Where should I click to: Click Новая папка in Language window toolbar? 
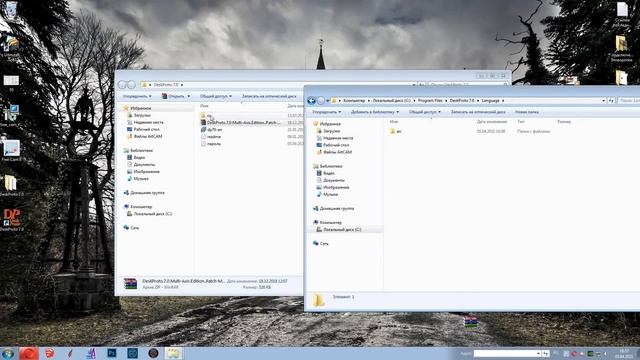(527, 112)
